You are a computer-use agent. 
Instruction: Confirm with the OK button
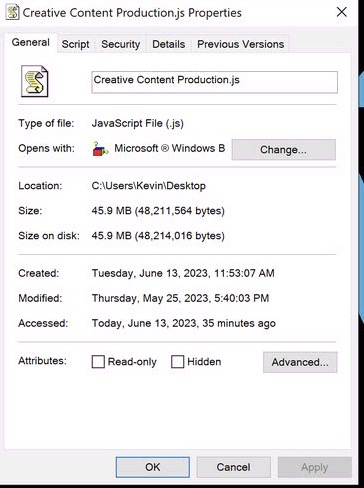tap(153, 467)
